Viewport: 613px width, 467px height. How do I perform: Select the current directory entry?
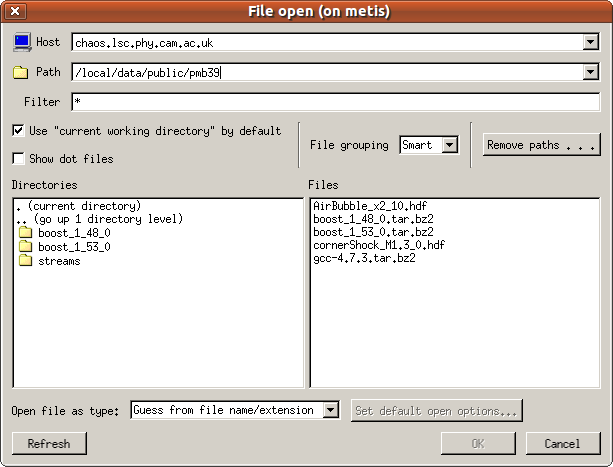point(78,206)
